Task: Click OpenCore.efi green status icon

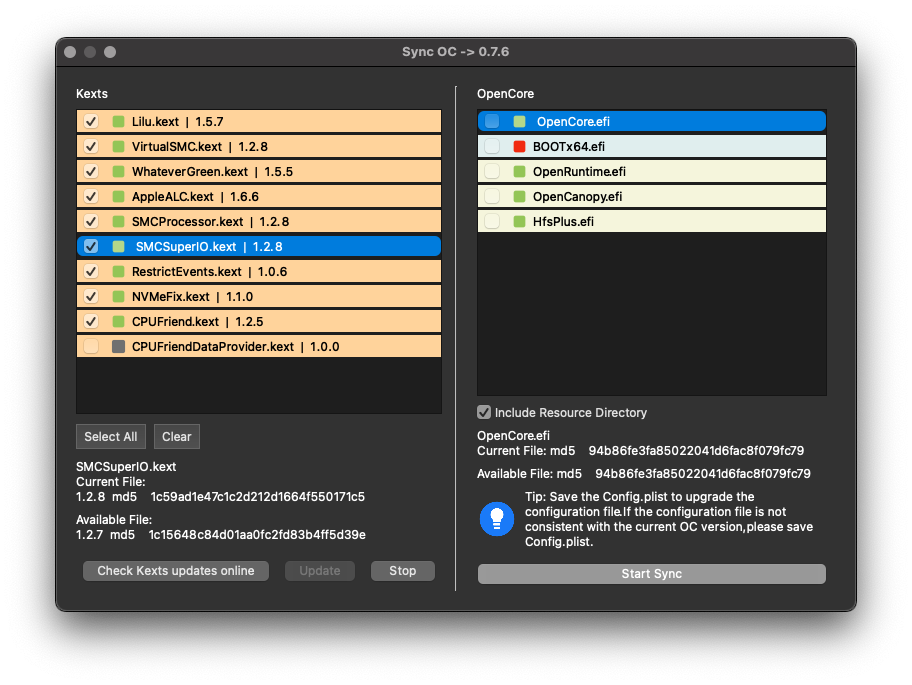Action: [x=519, y=122]
